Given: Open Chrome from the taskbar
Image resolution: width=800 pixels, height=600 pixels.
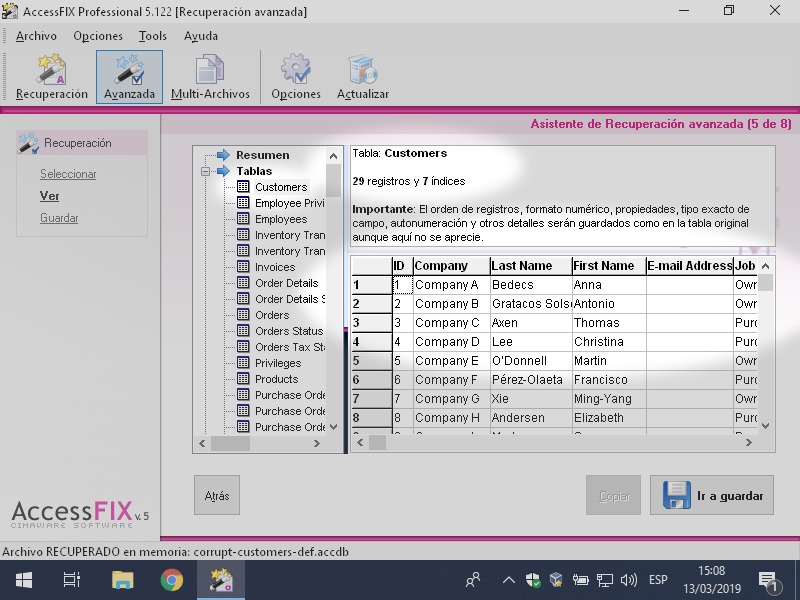Looking at the screenshot, I should (172, 580).
